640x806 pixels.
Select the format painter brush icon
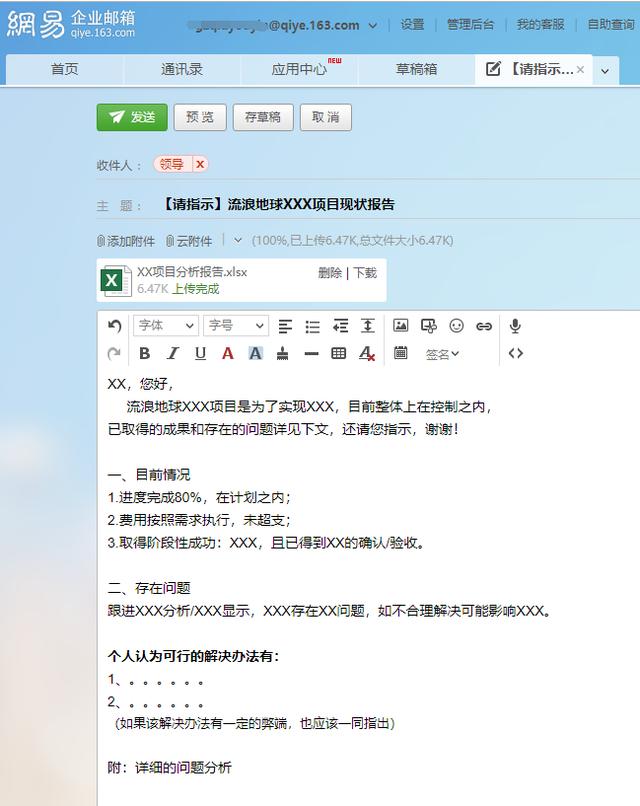point(282,354)
